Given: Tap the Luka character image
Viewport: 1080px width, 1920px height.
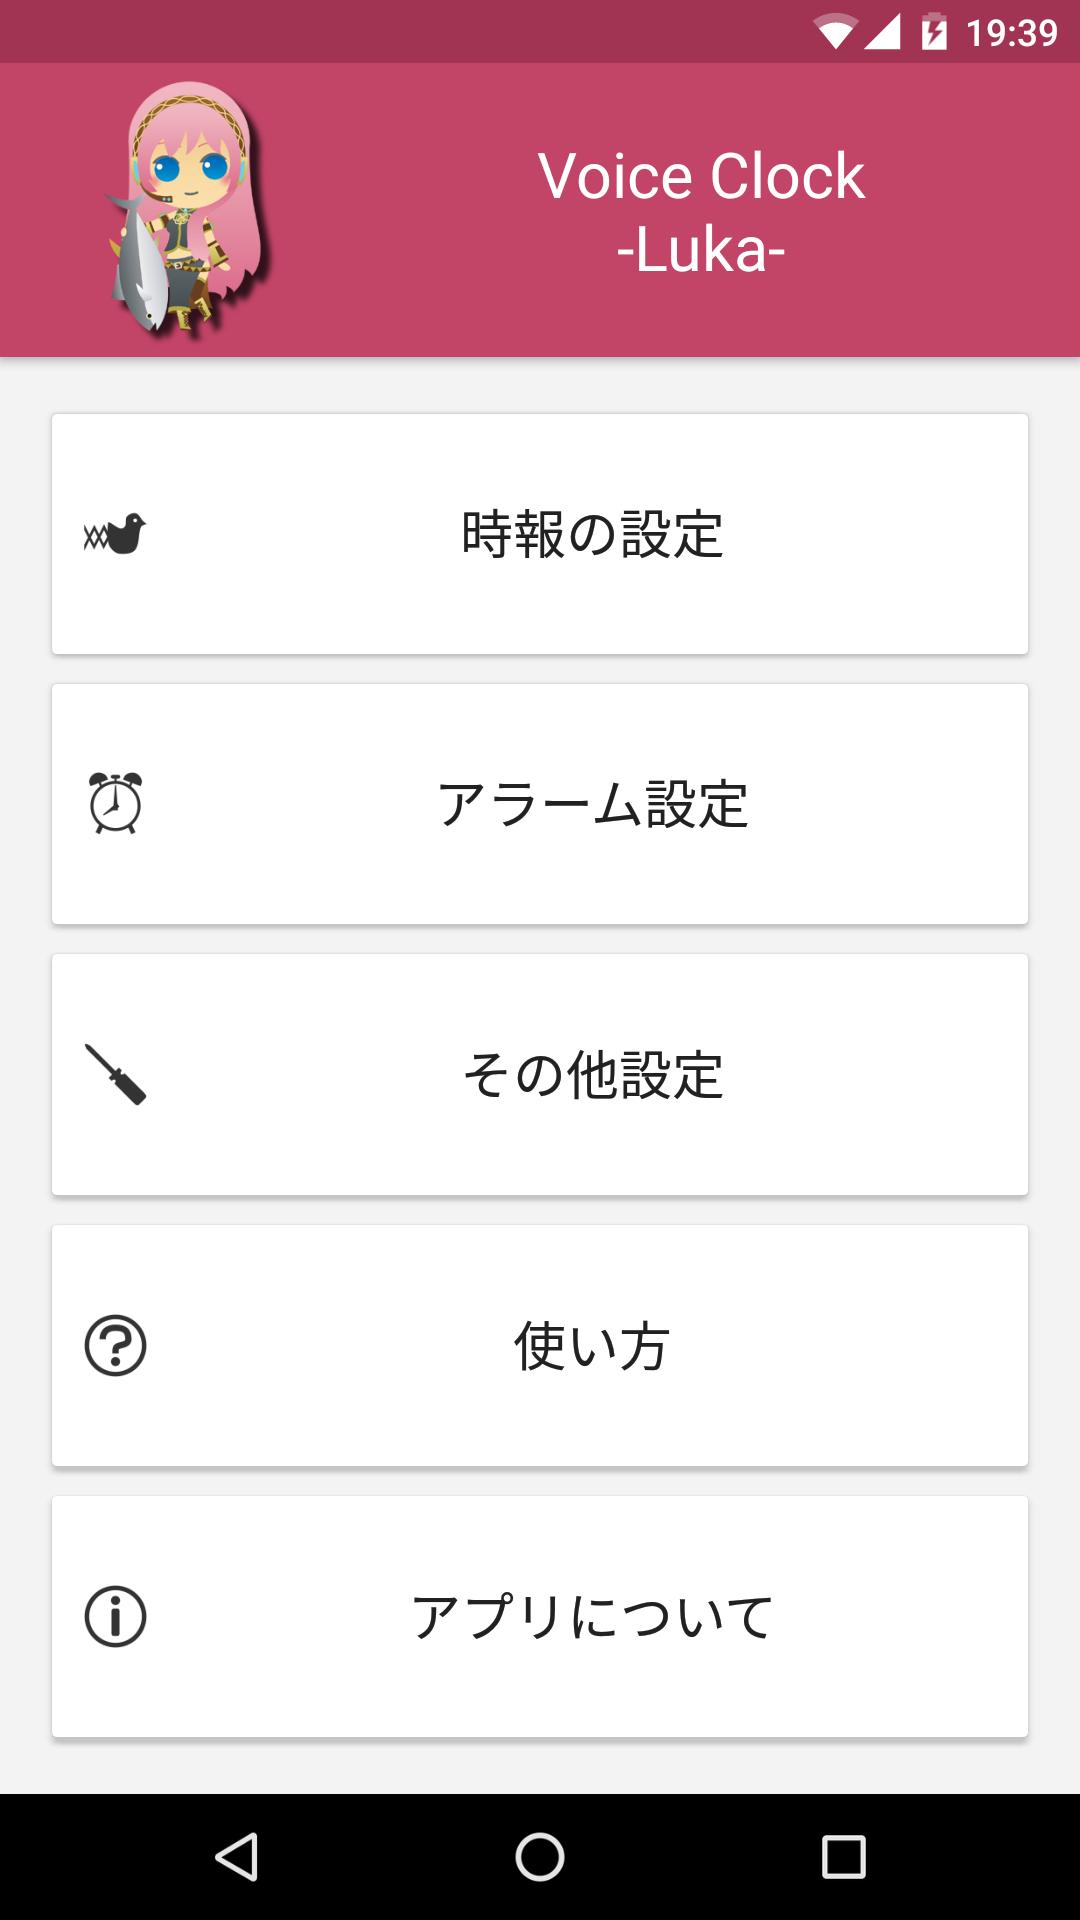Looking at the screenshot, I should tap(188, 208).
